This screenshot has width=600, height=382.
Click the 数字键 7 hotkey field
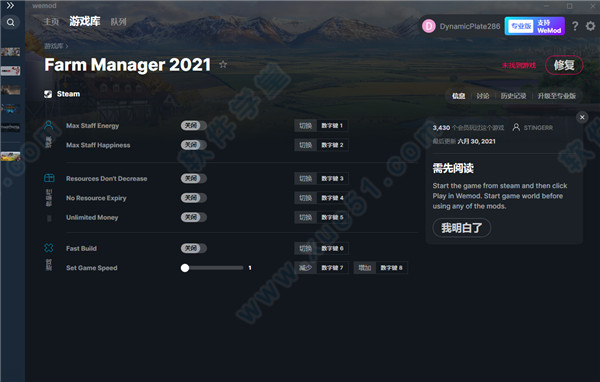coord(332,268)
